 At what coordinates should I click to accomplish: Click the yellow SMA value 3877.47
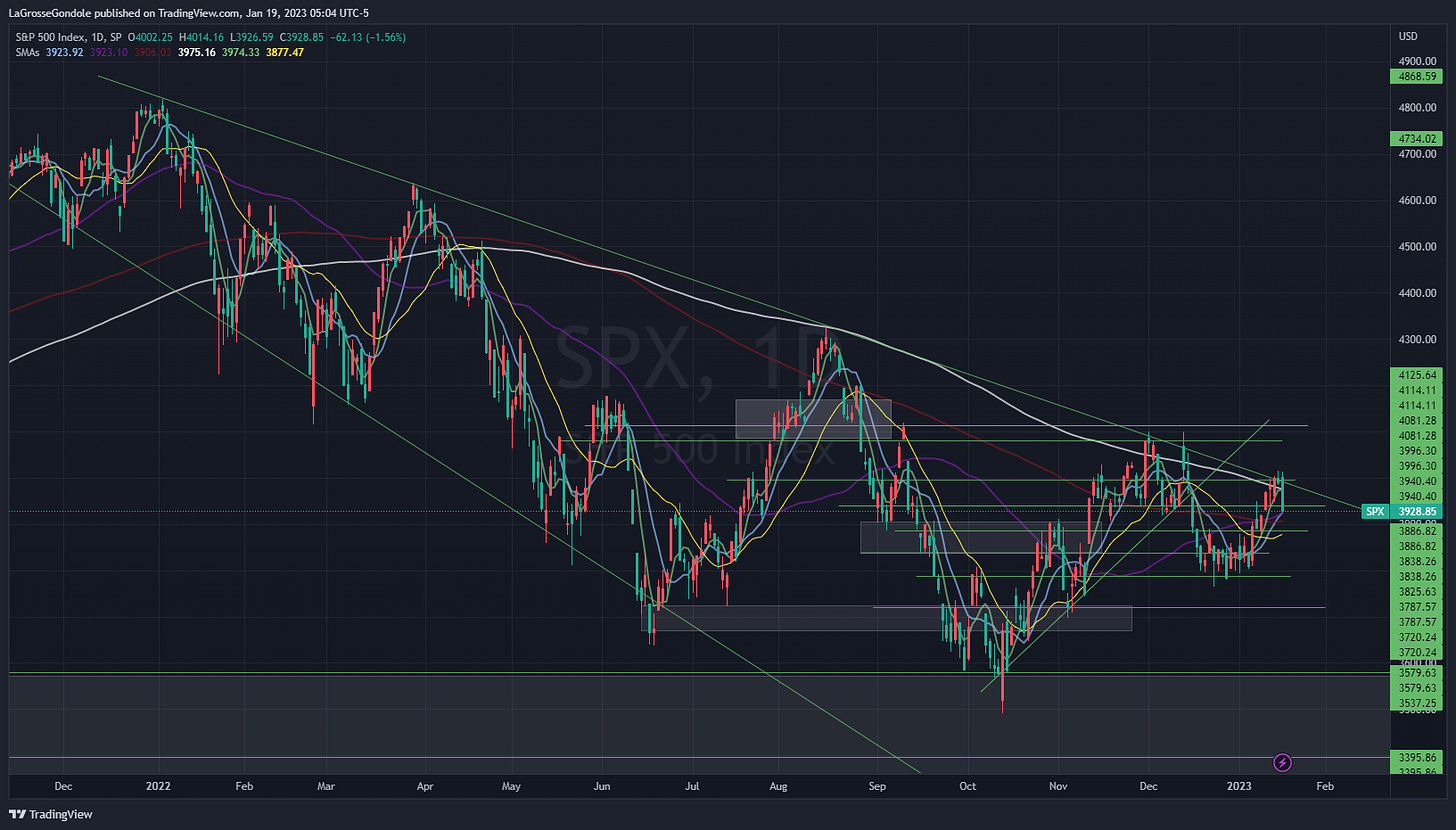pyautogui.click(x=284, y=51)
